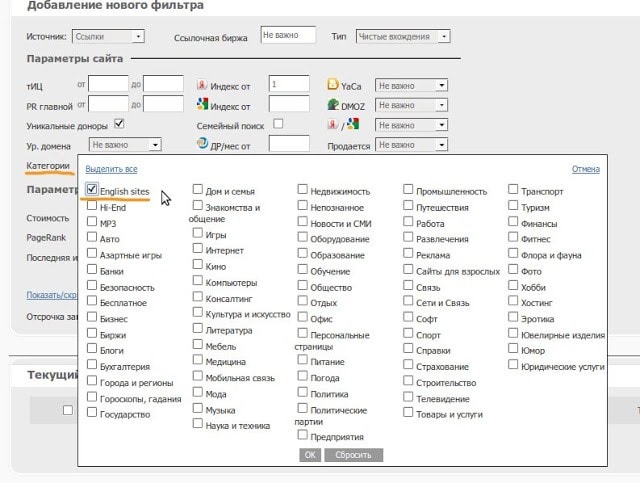The width and height of the screenshot is (640, 483).
Task: Click the Yandex icon beside first Индекс от
Action: 202,85
